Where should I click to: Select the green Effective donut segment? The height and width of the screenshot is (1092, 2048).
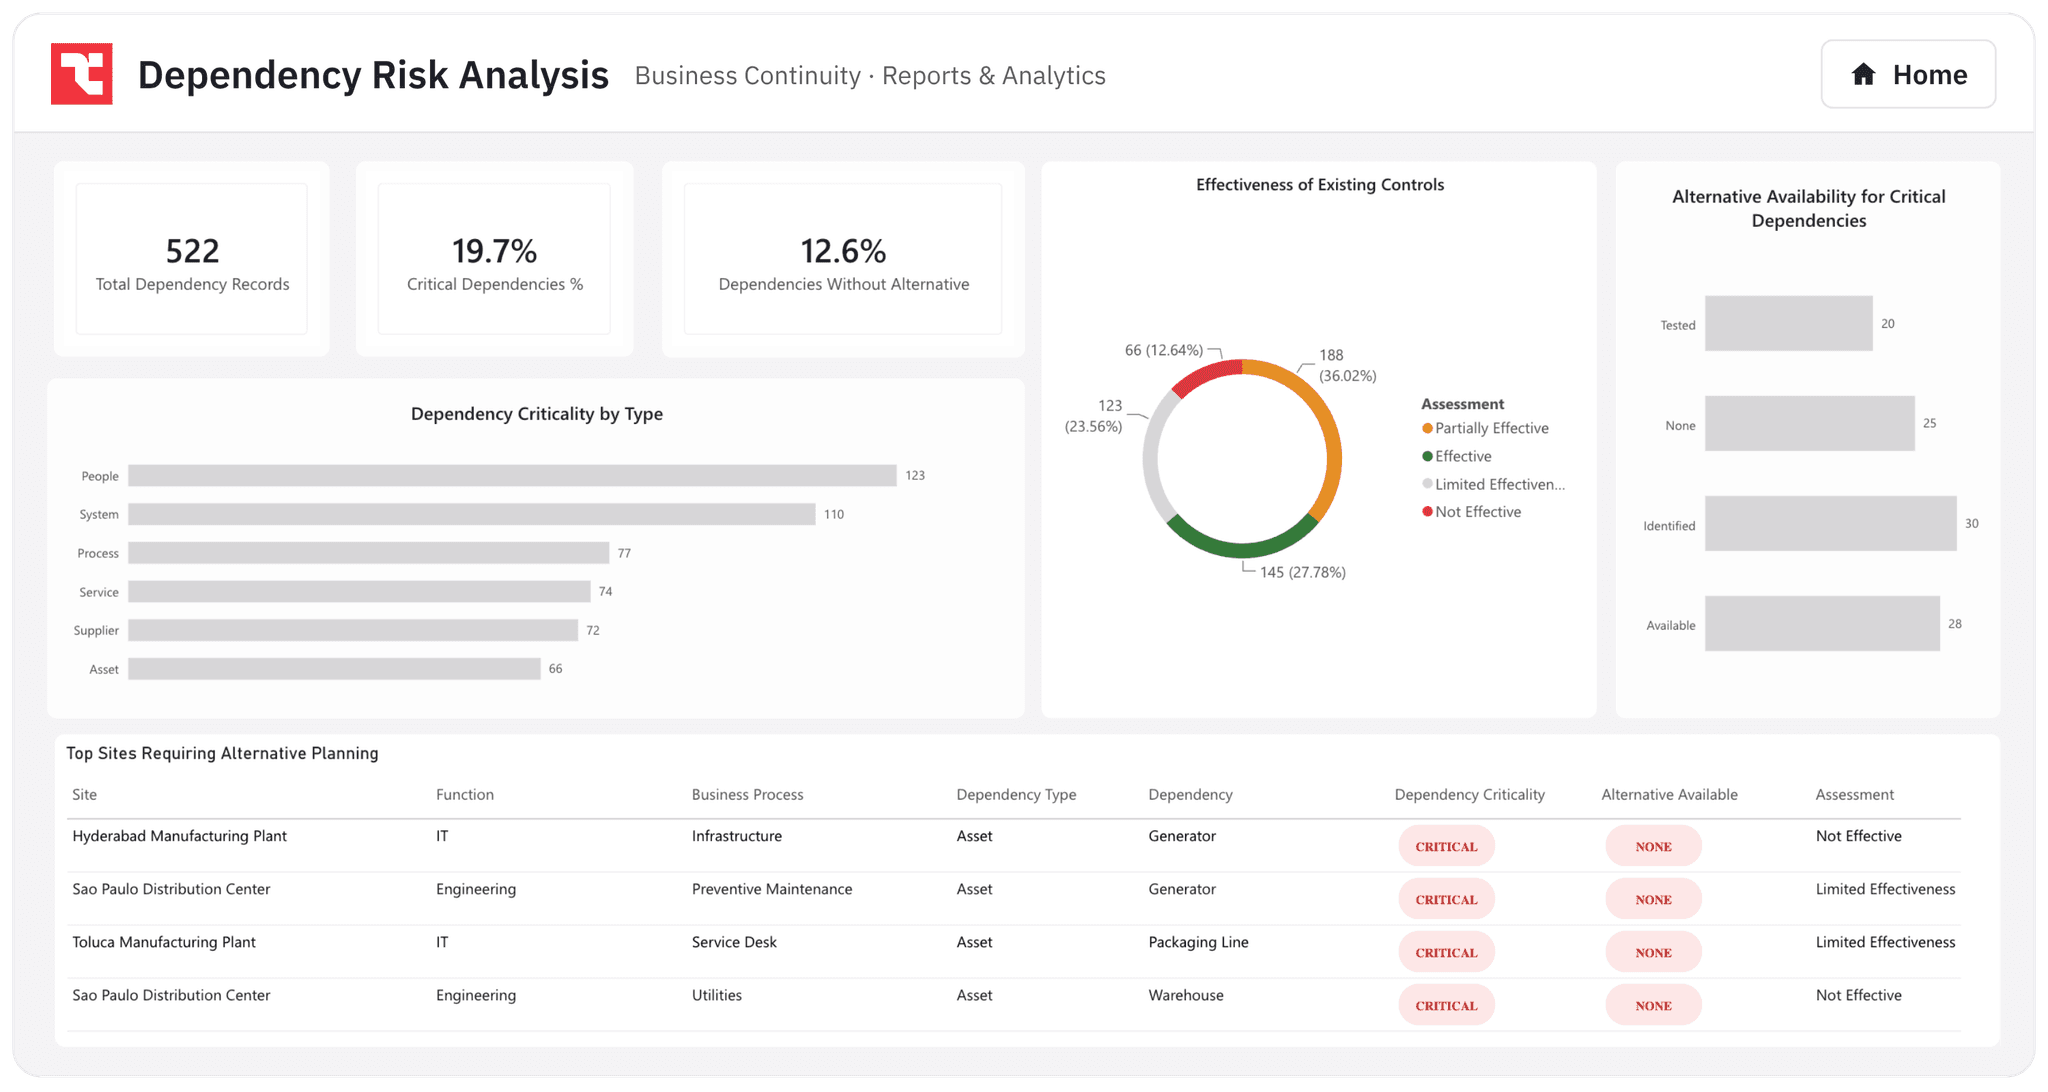coord(1242,550)
